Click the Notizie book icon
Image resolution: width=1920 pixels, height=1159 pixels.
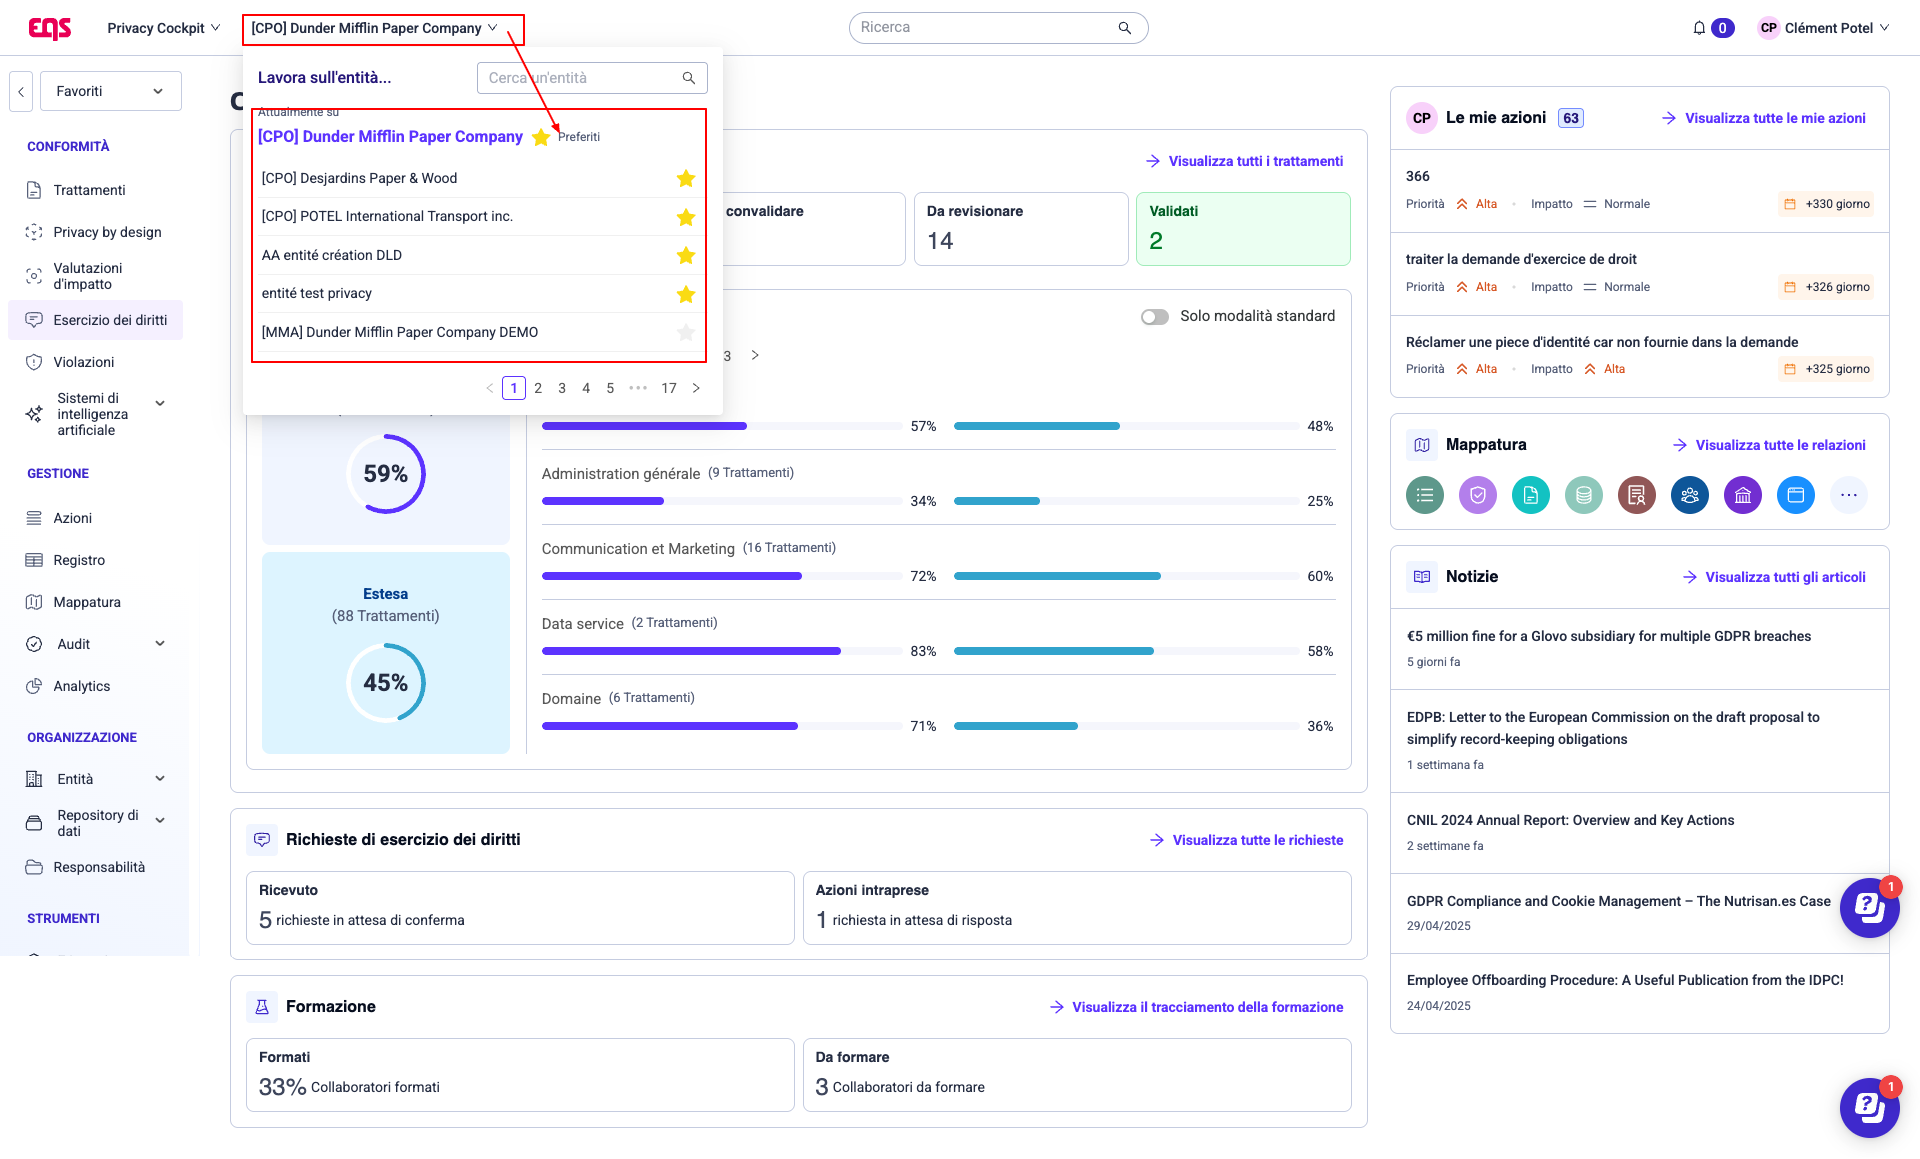1422,577
